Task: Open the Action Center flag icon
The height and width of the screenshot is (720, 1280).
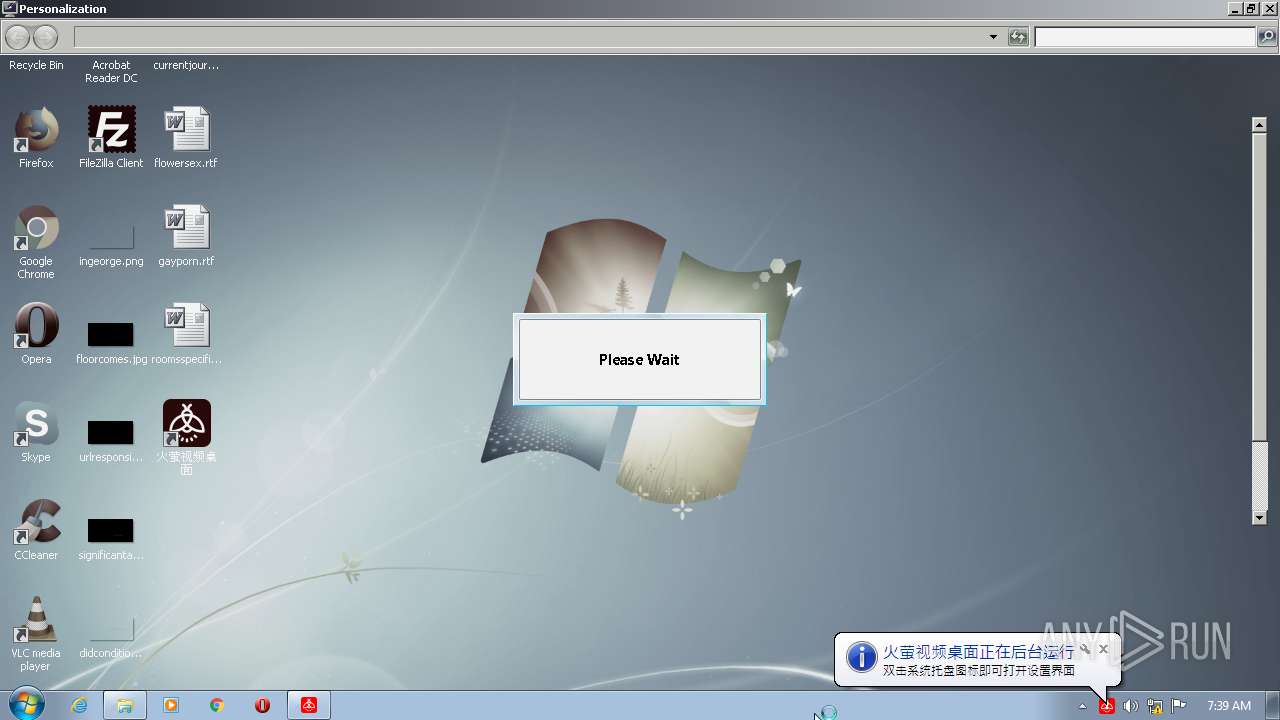Action: point(1179,706)
